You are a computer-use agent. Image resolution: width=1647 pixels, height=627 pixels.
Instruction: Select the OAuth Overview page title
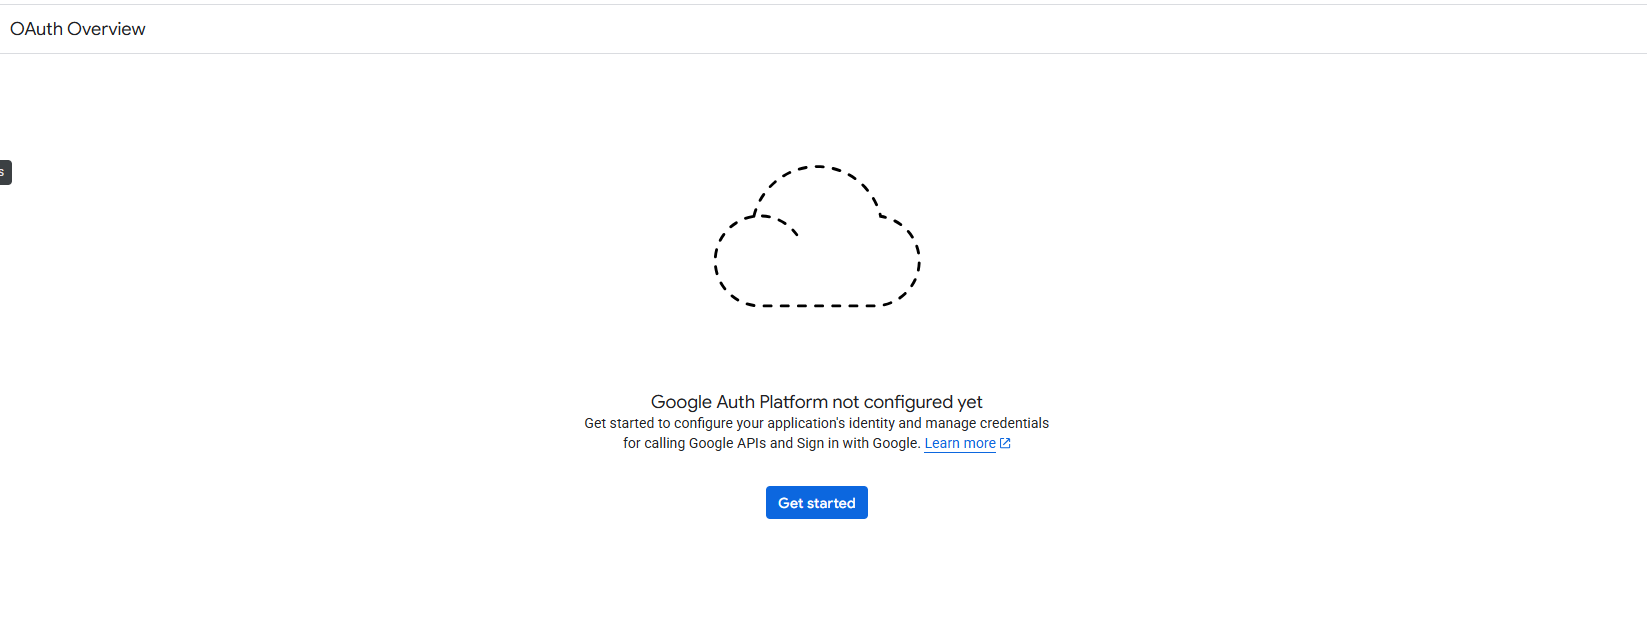click(78, 29)
